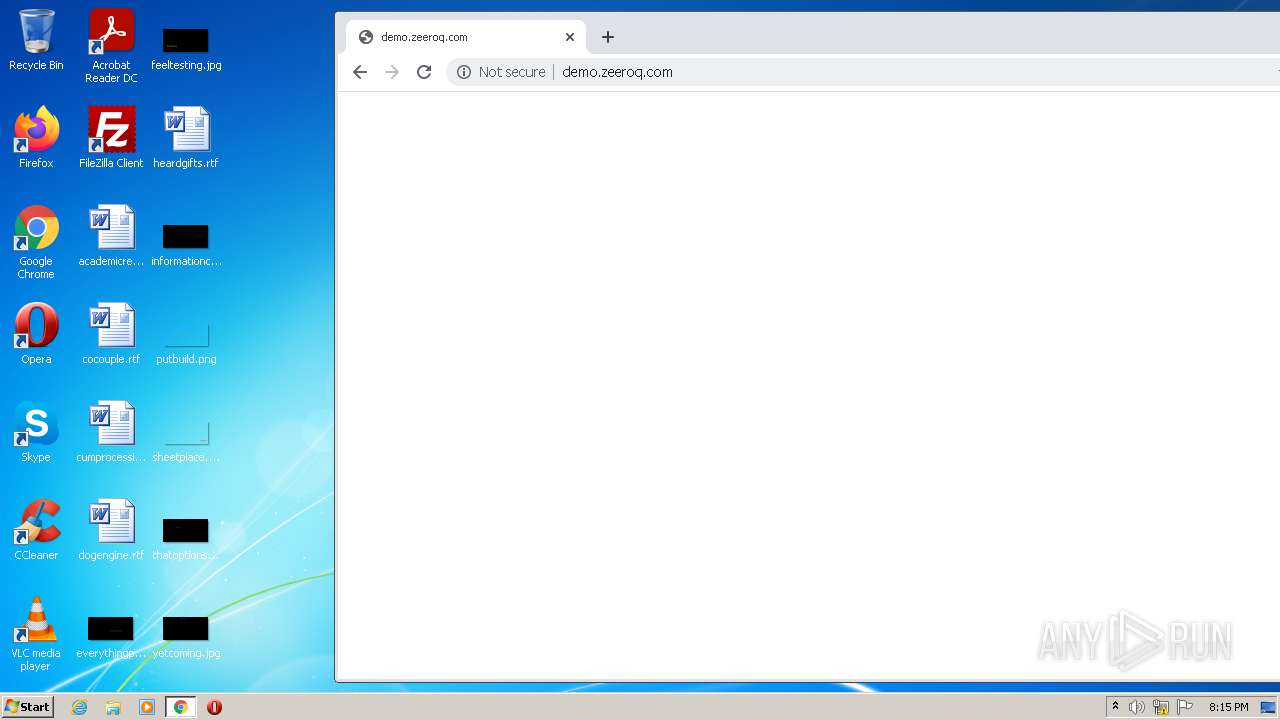Open Windows Media Player in taskbar
The height and width of the screenshot is (720, 1280).
pyautogui.click(x=147, y=707)
